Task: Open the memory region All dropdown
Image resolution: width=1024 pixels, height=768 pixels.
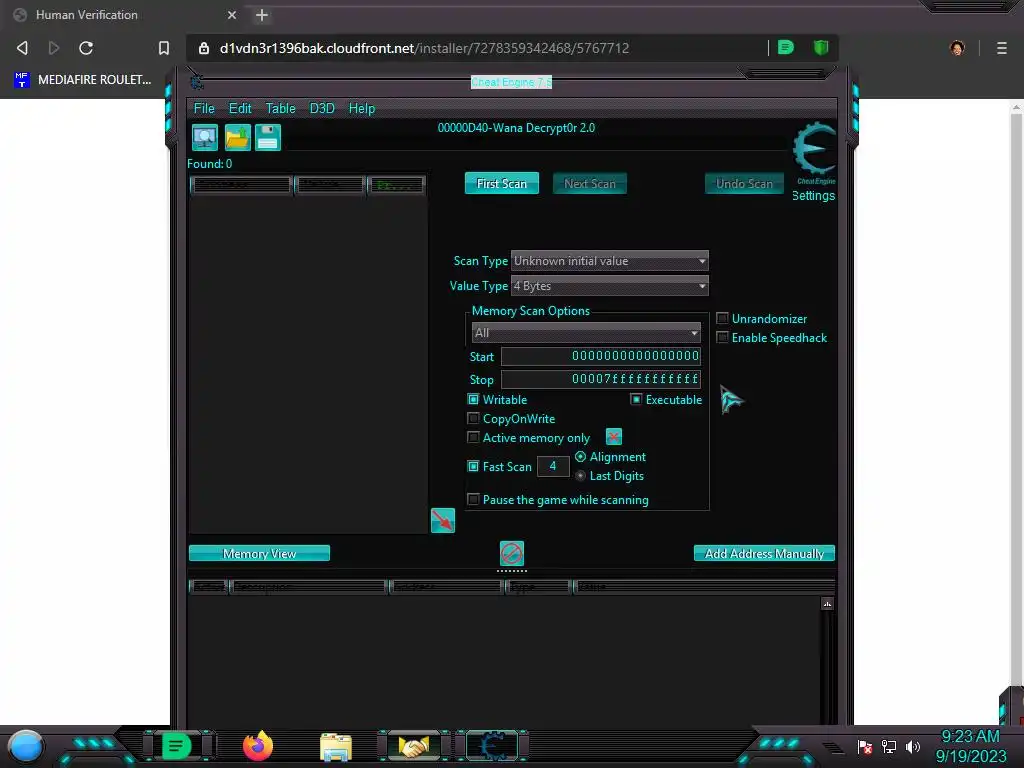Action: point(586,333)
